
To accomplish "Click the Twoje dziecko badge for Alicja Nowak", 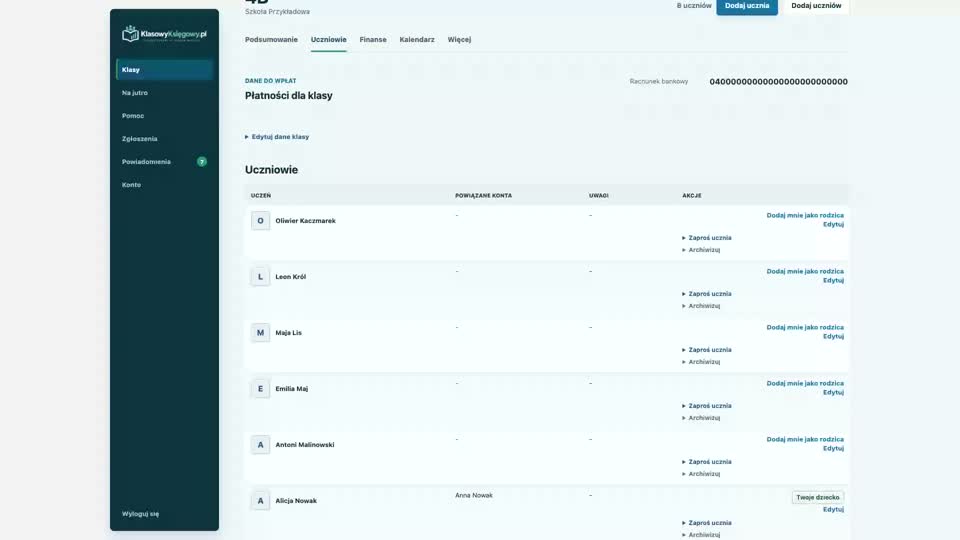I will 817,498.
